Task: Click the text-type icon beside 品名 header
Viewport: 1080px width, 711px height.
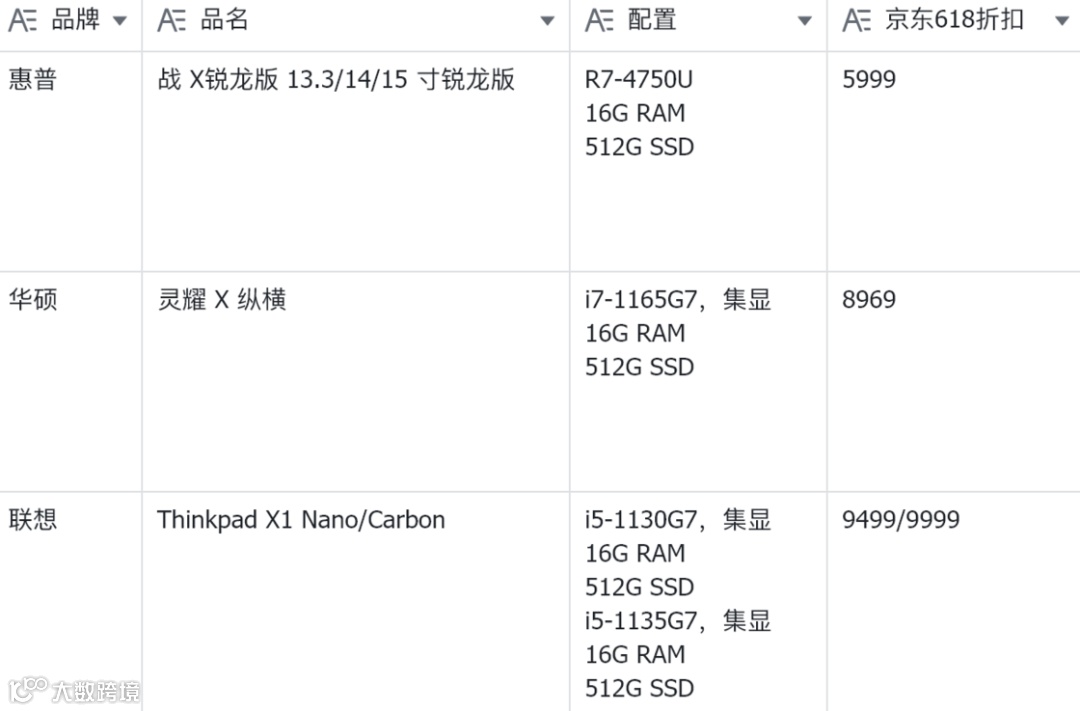Action: point(172,21)
